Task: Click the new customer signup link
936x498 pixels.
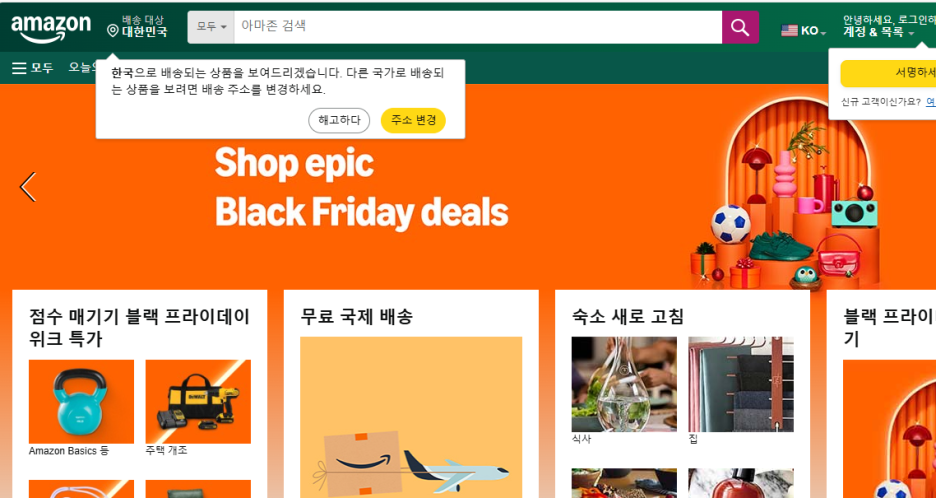Action: tap(931, 102)
